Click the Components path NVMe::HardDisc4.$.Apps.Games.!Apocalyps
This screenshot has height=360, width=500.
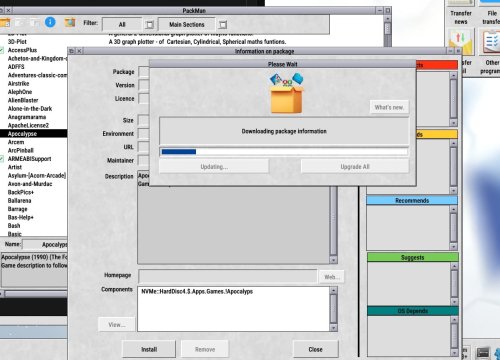[x=197, y=291]
